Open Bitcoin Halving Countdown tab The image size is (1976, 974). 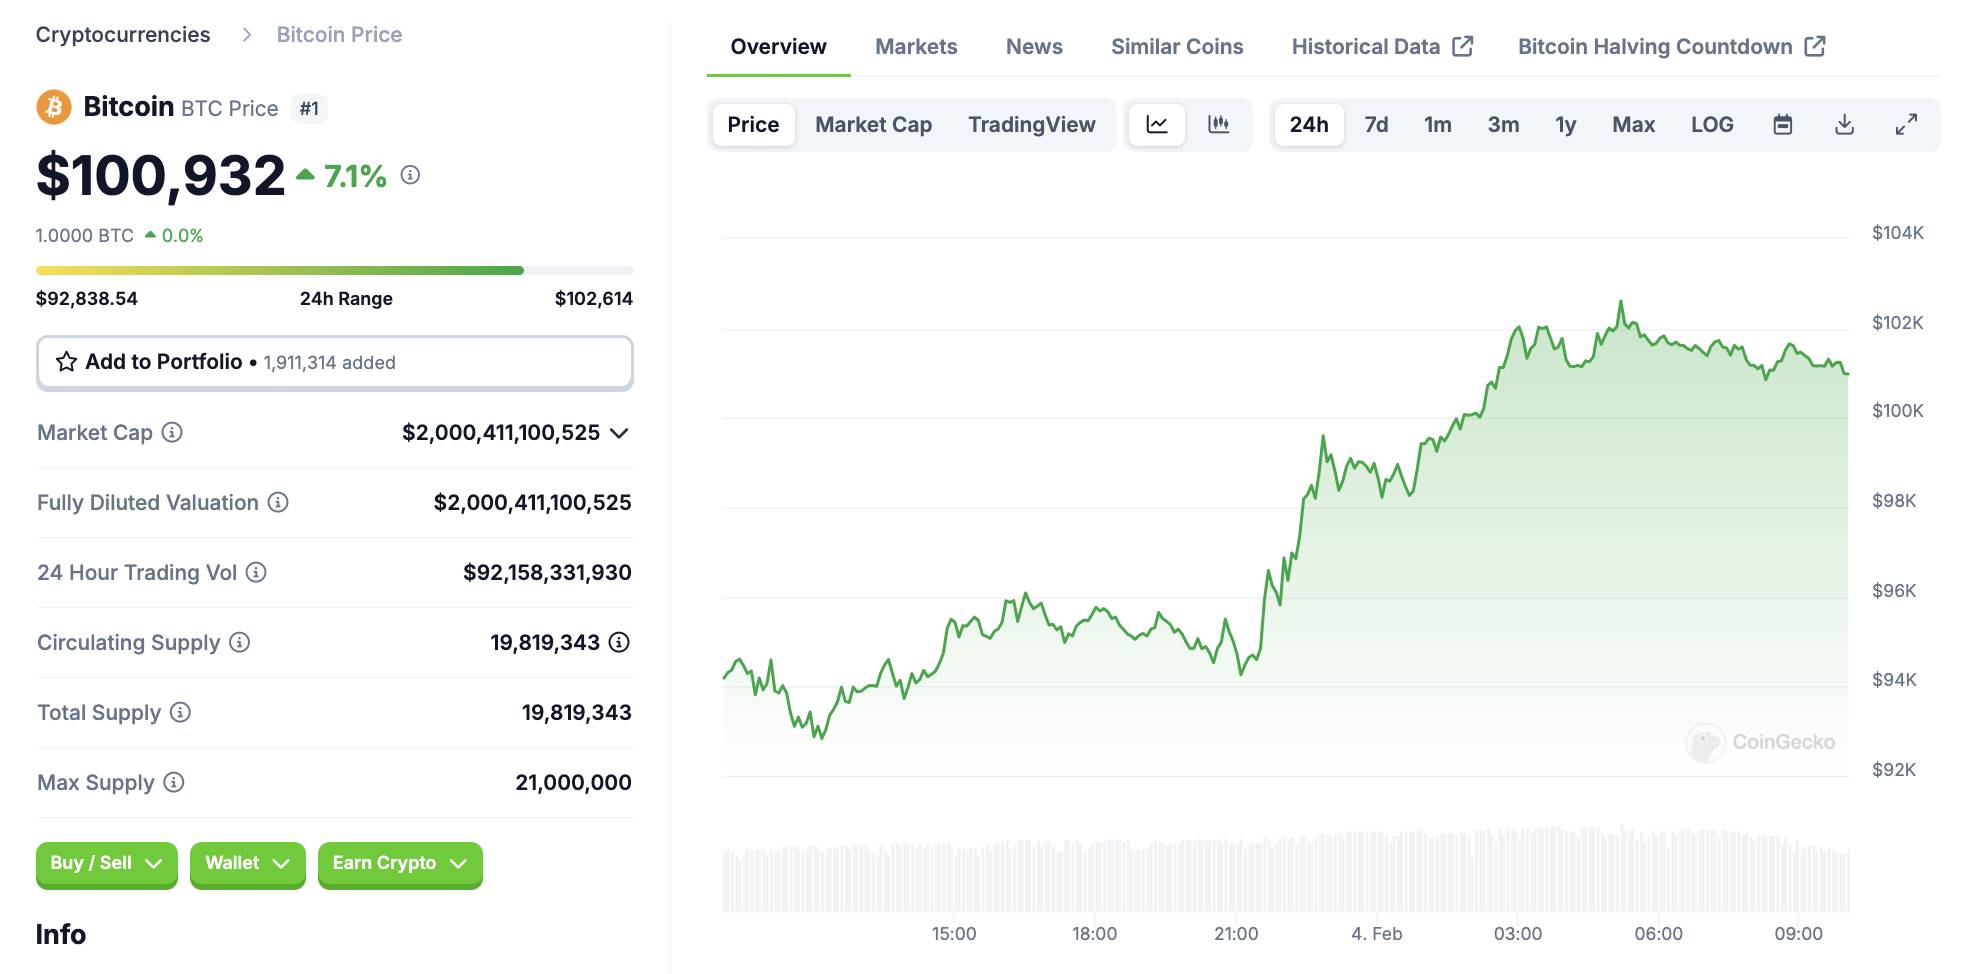[1671, 47]
